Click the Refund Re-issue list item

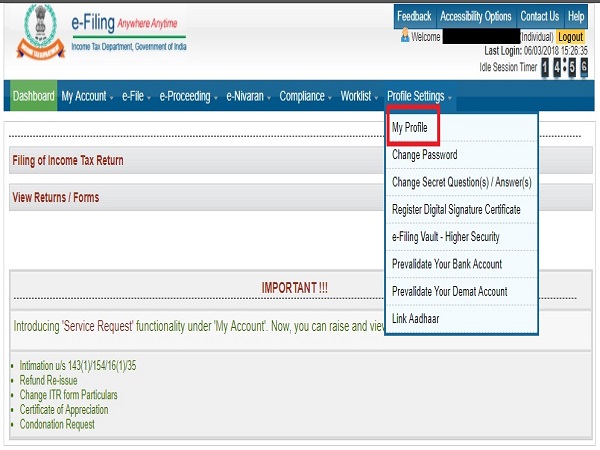(49, 380)
